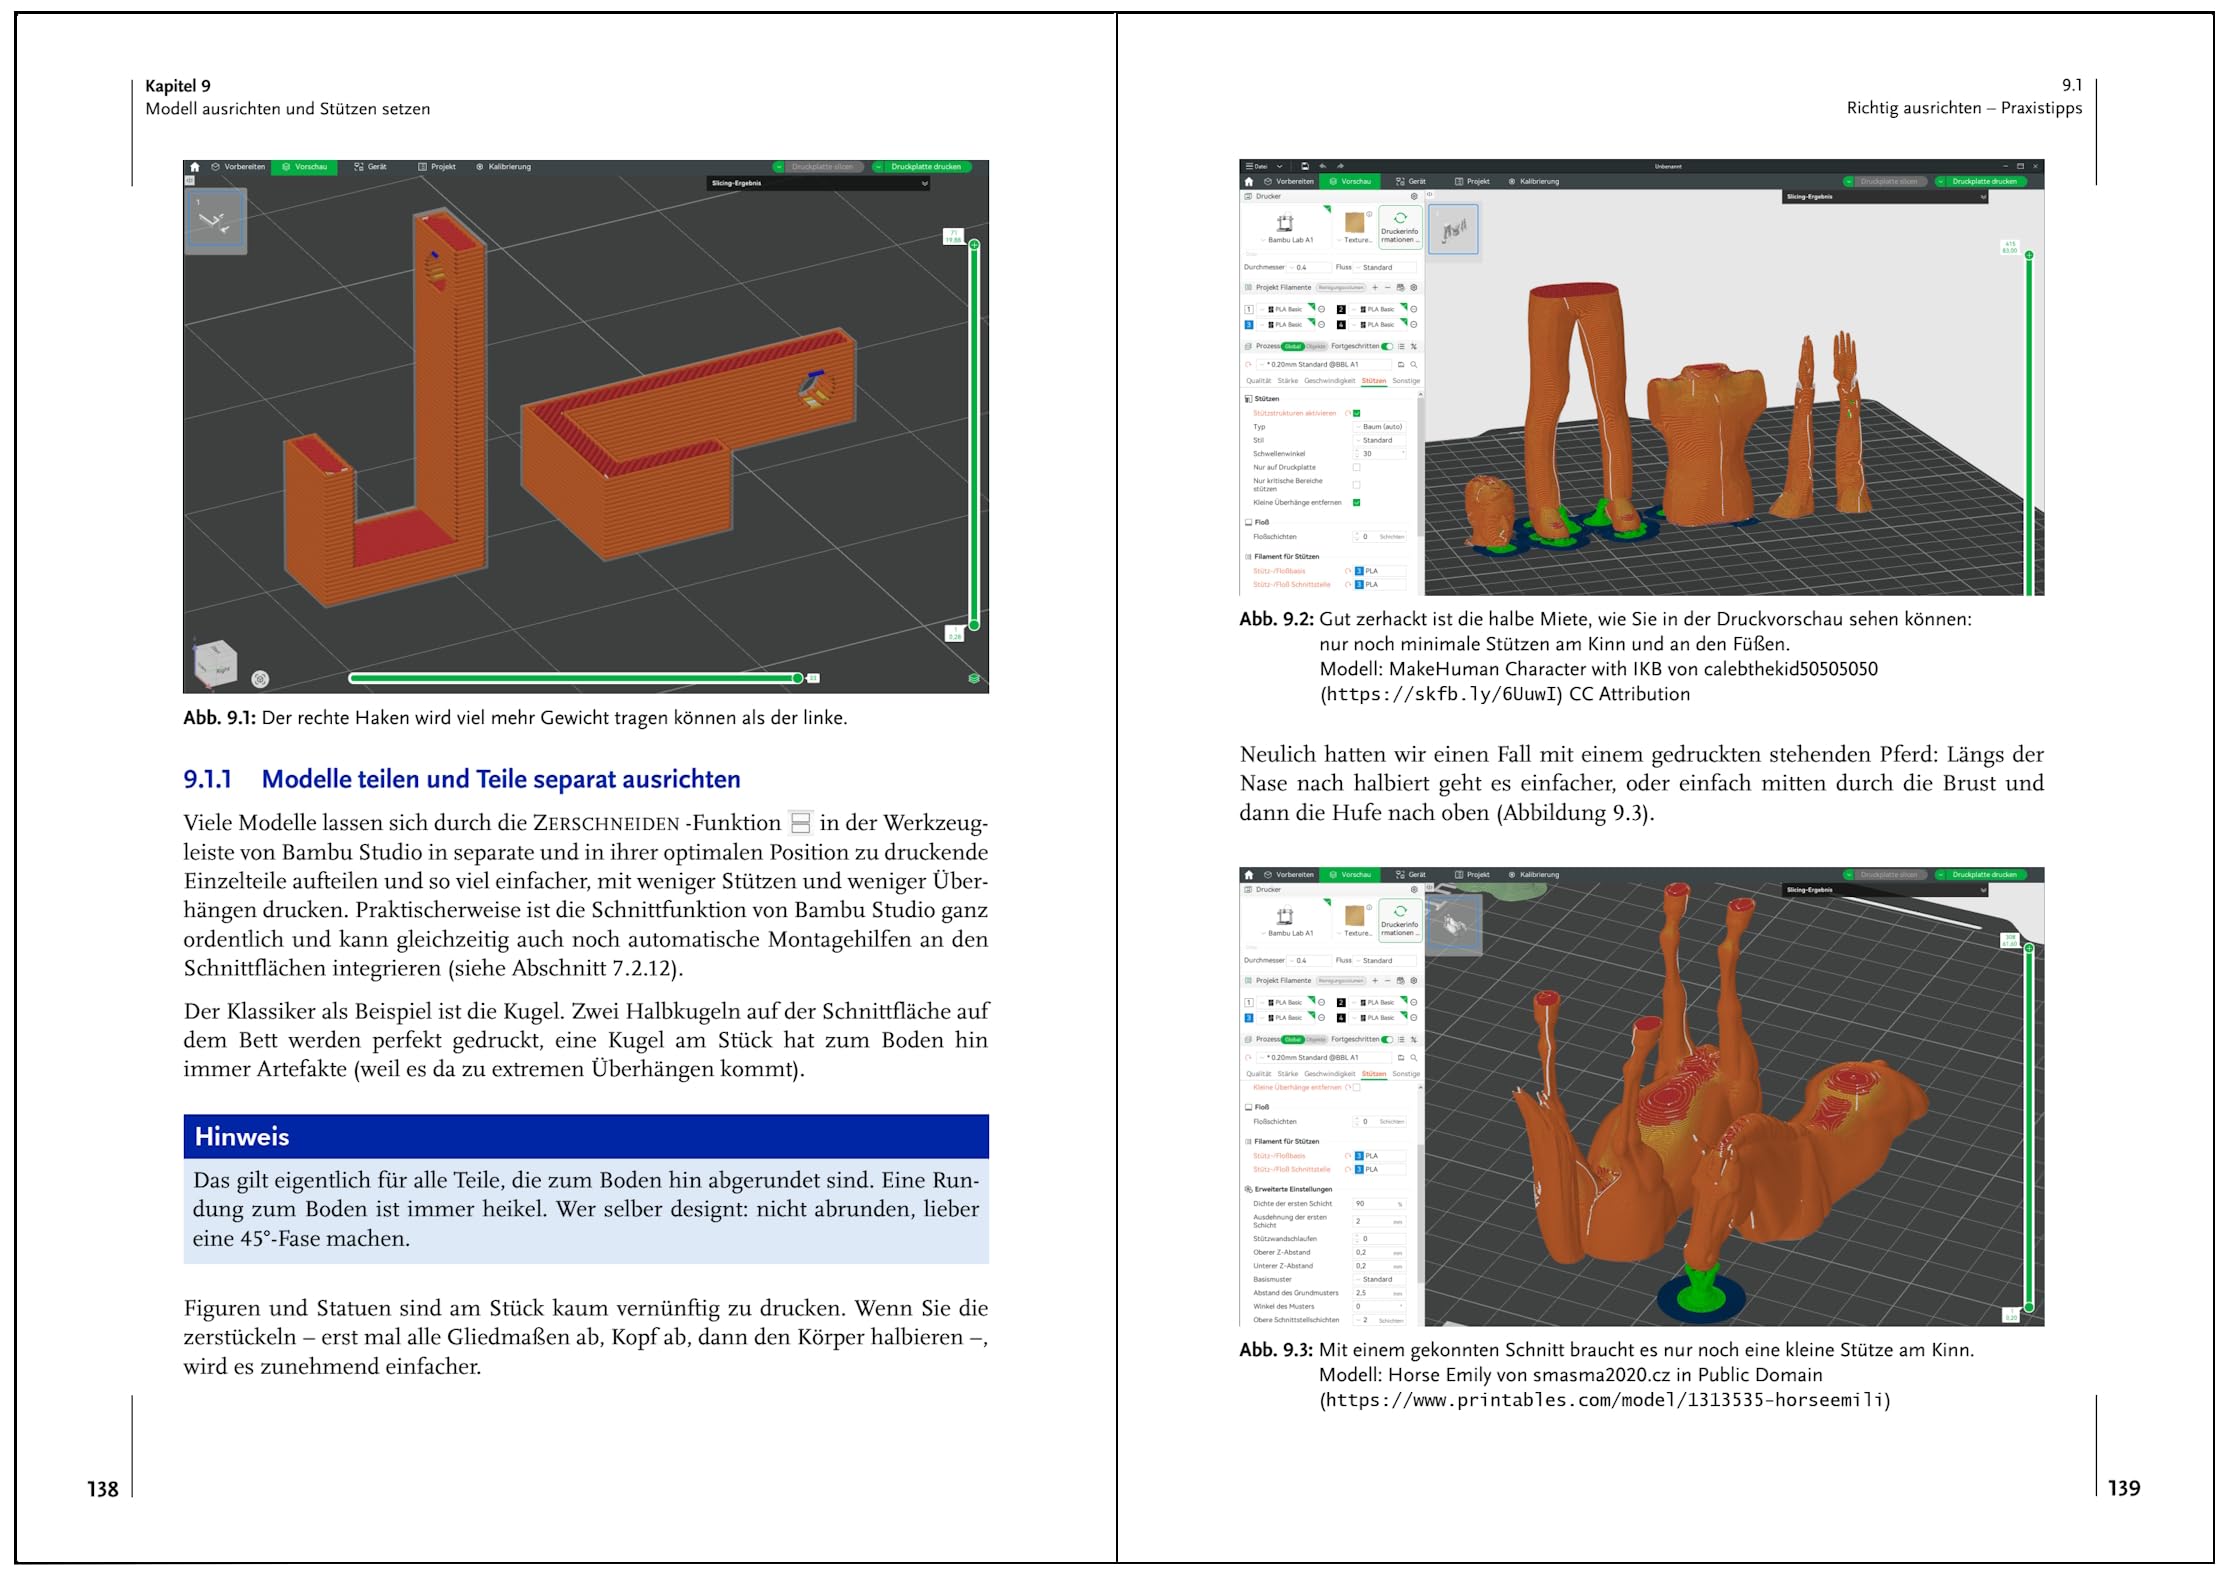Viewport: 2231px width, 1579px height.
Task: Open the Qualität settings tab in Abb. 9.2
Action: (x=1258, y=381)
